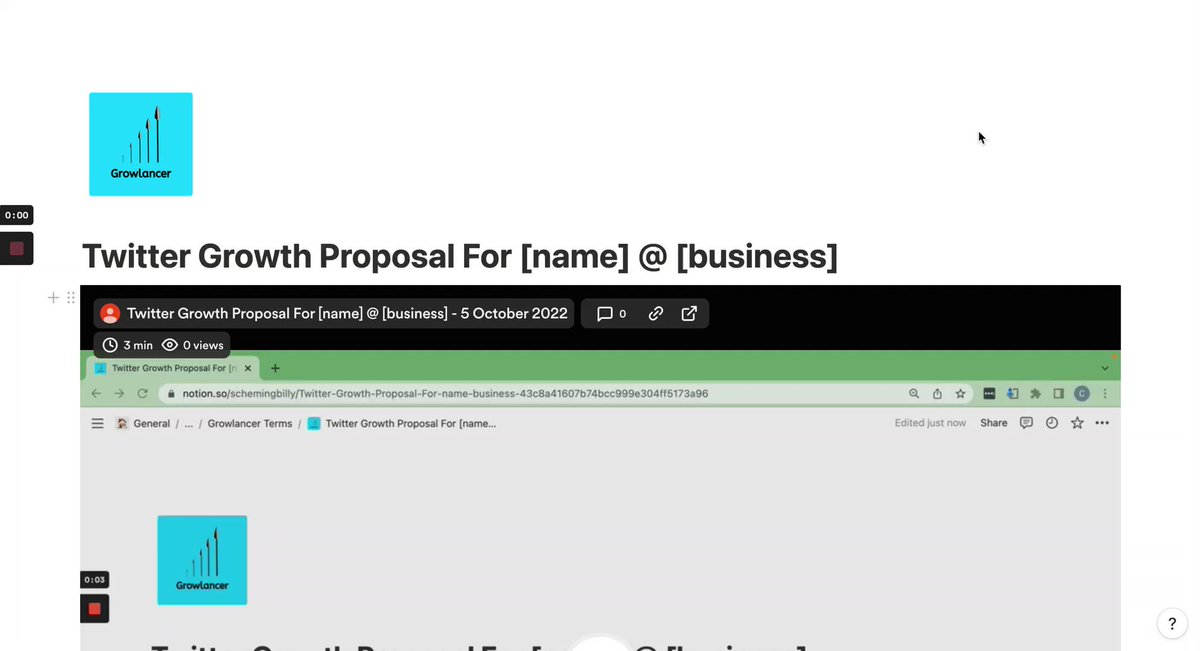Favorite the page with Notion star icon
The width and height of the screenshot is (1200, 651).
(x=1077, y=423)
